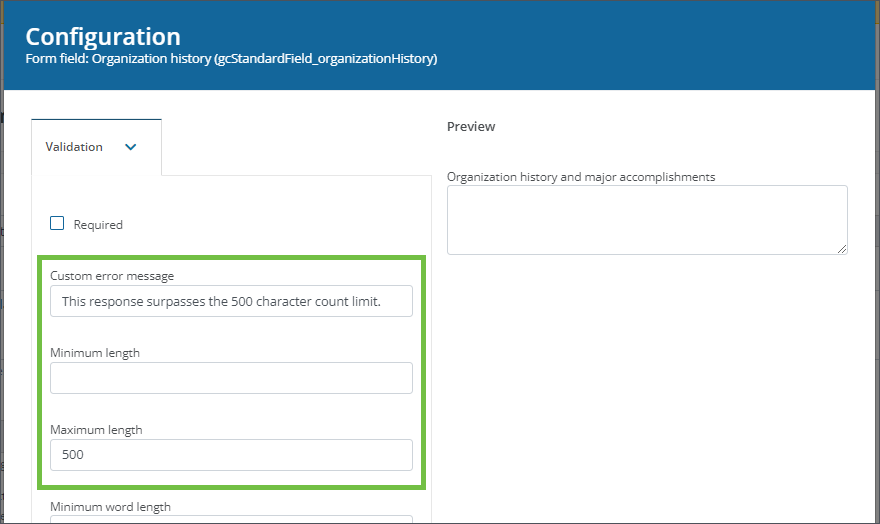Click the 'Maximum length' label
Screen dimensions: 880x524
pos(96,430)
